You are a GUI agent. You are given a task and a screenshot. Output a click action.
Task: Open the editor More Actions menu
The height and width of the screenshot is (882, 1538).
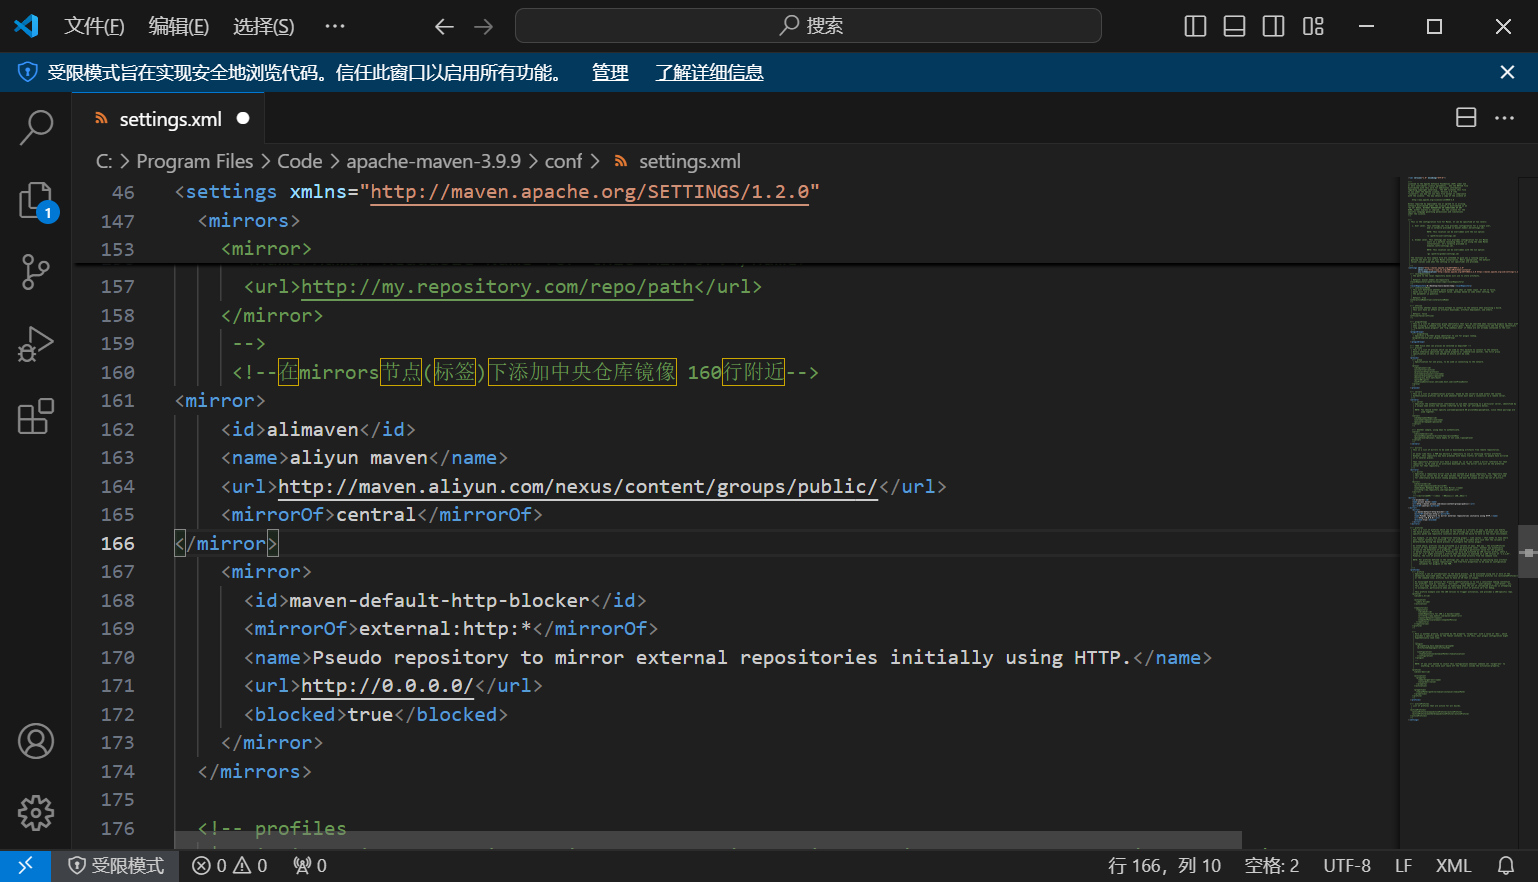tap(1504, 118)
